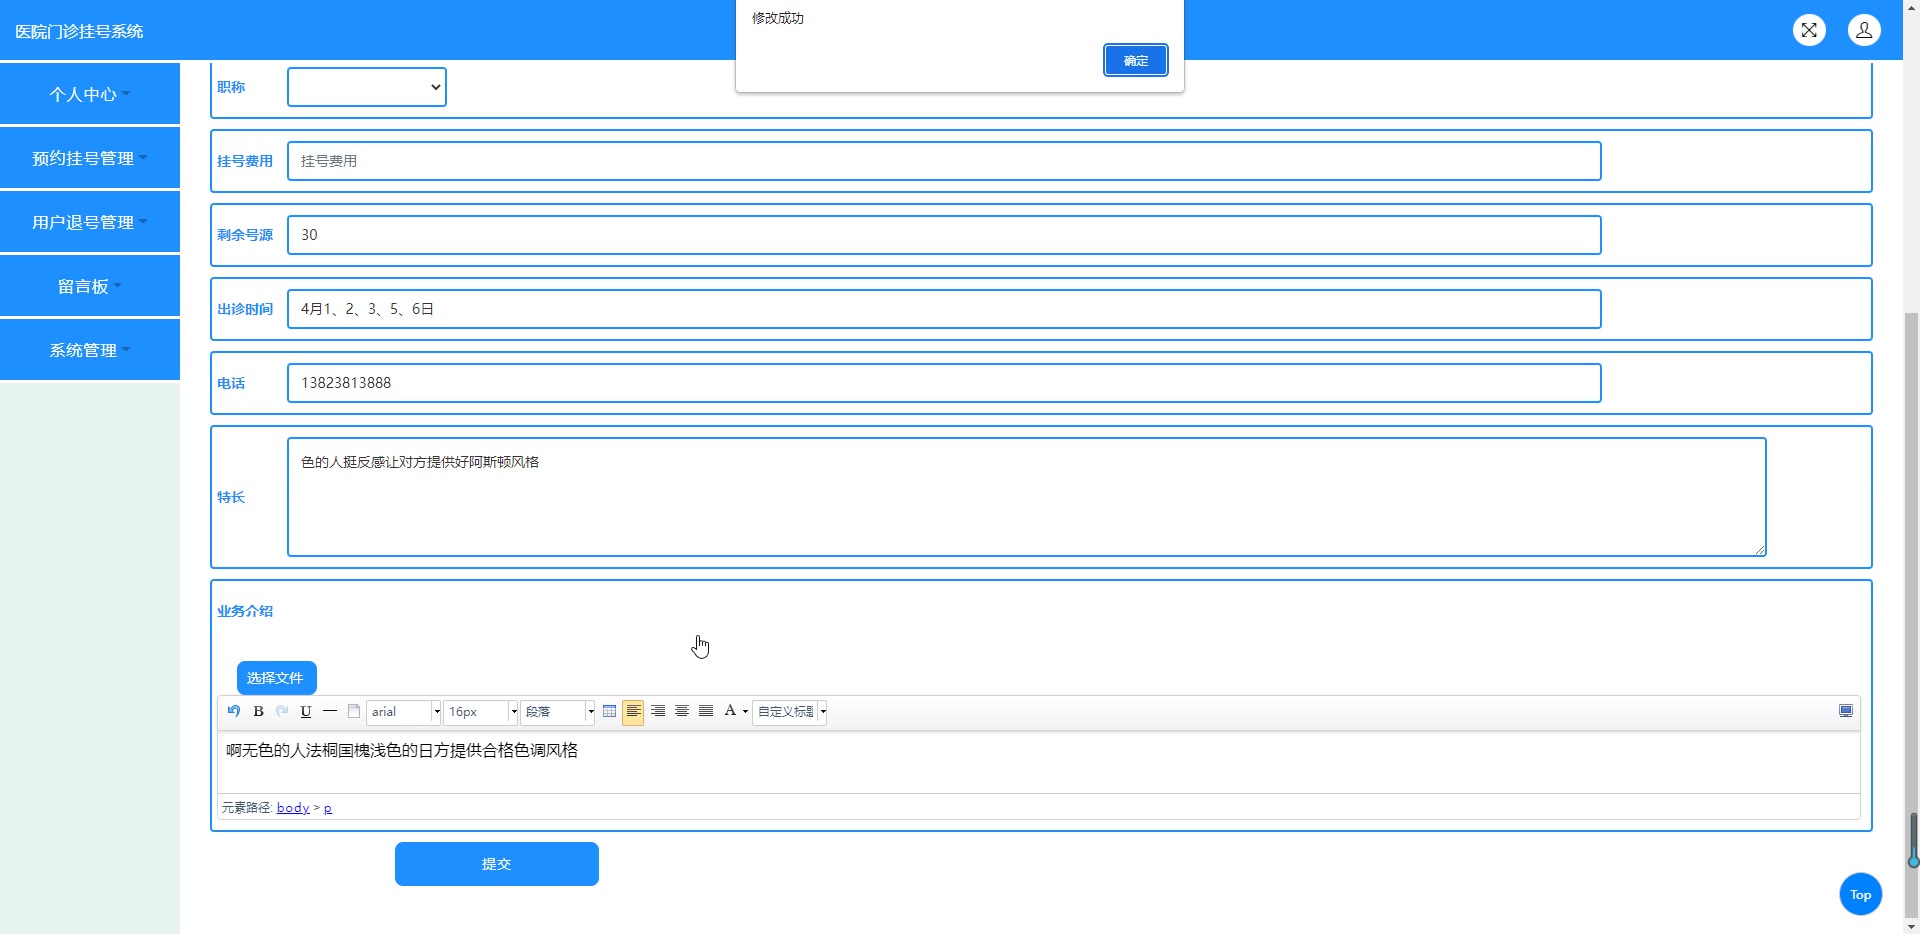Click the 业务介绍 rich text editing area
The width and height of the screenshot is (1920, 934).
point(1039,762)
